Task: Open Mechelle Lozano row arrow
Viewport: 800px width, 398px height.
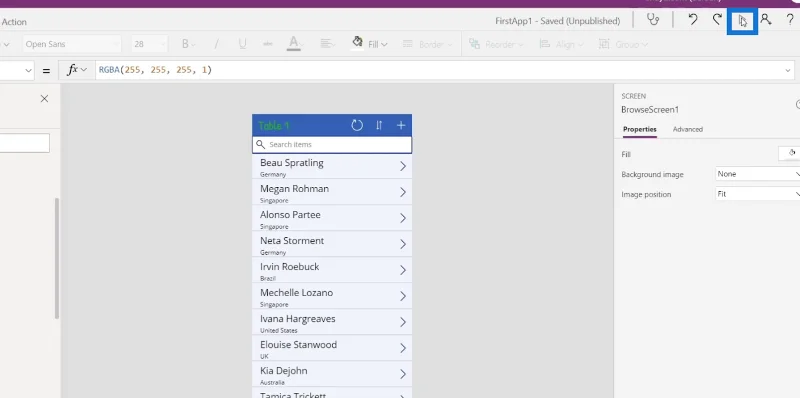Action: tap(403, 296)
